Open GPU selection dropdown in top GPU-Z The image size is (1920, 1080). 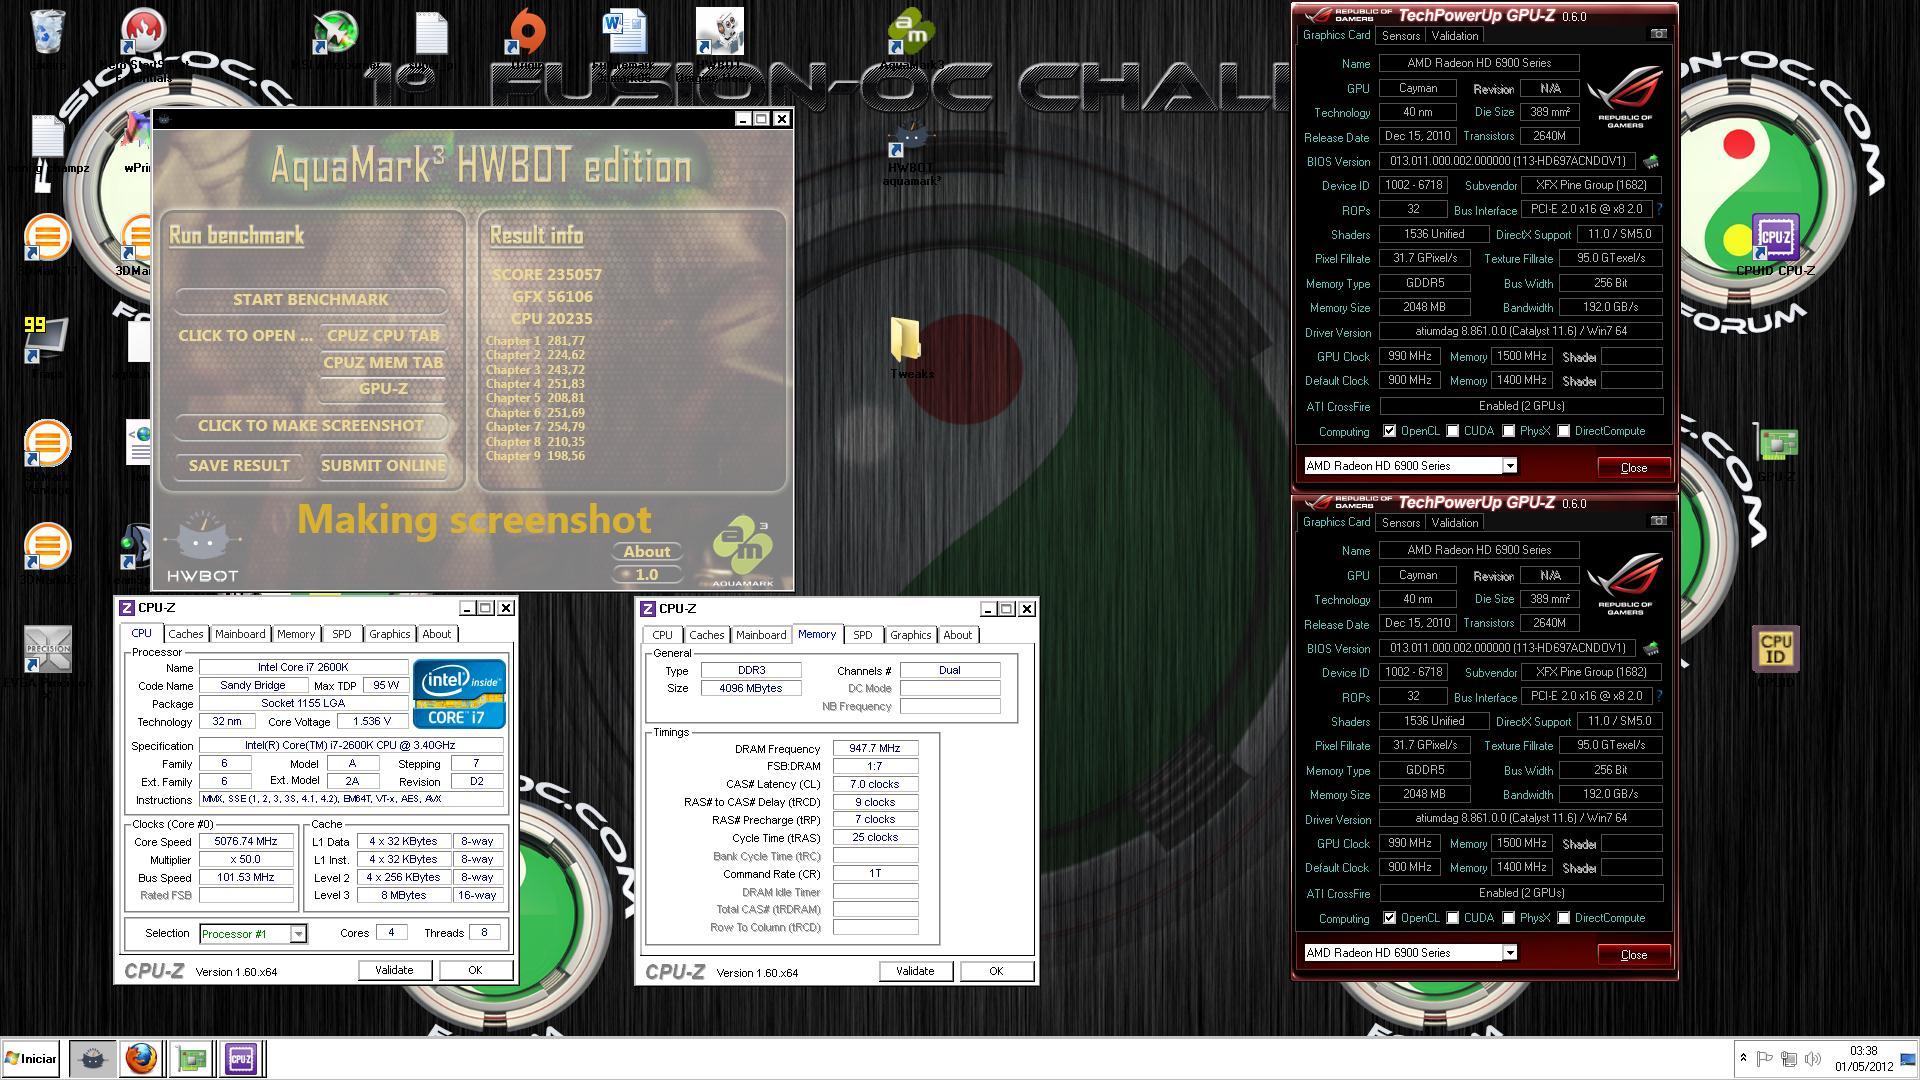click(x=1410, y=466)
